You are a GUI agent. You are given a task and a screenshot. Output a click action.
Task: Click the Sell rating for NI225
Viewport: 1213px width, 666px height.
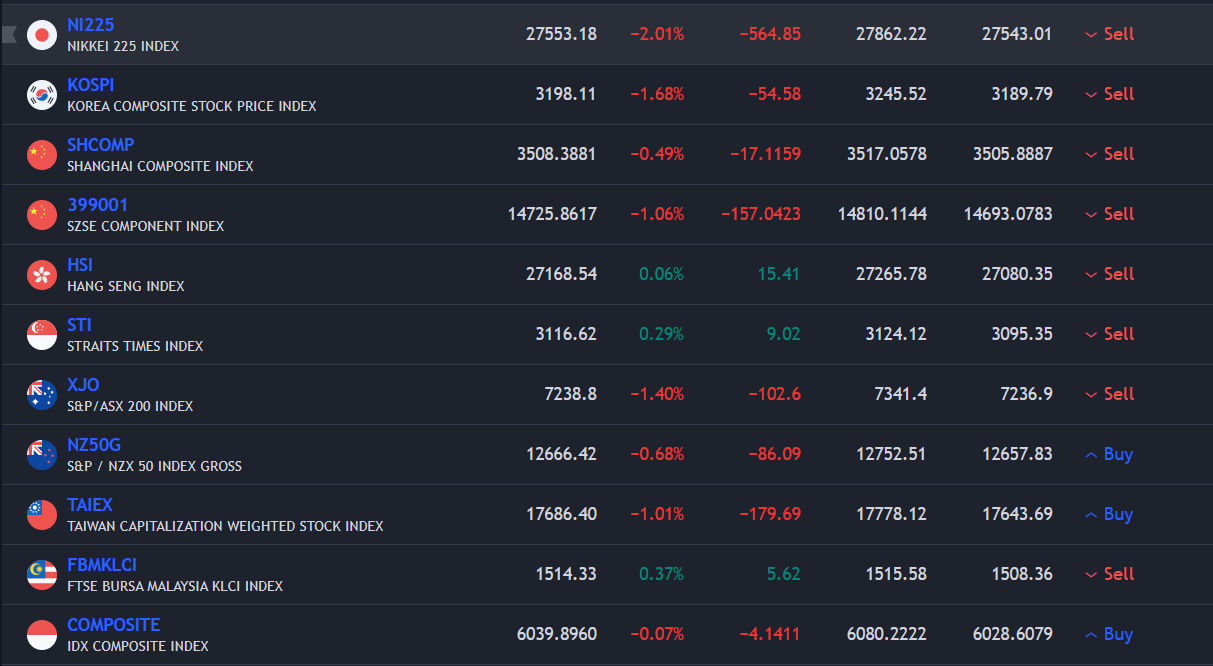point(1109,34)
